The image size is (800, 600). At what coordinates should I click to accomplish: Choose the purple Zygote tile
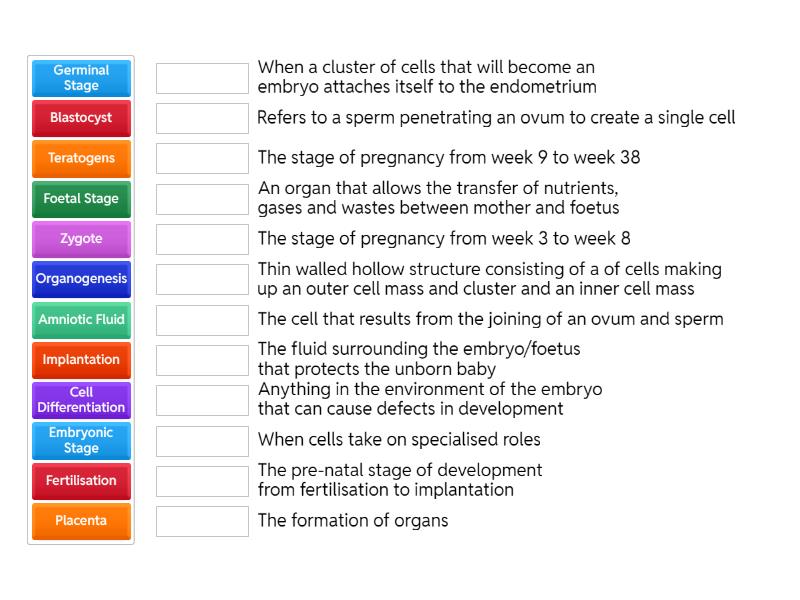coord(81,239)
